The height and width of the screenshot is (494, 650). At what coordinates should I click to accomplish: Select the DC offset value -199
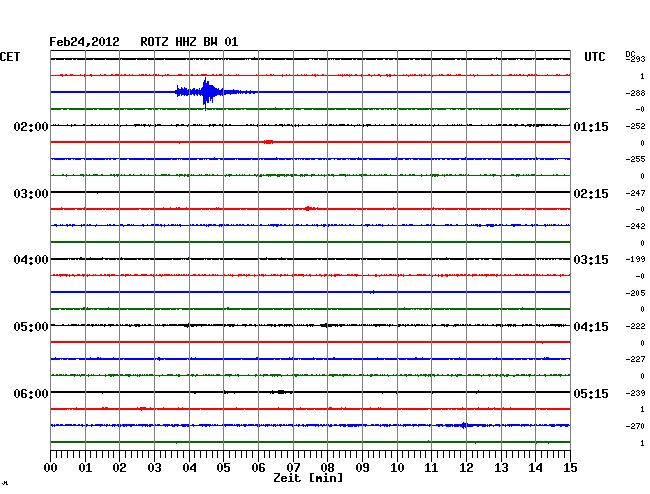point(635,259)
